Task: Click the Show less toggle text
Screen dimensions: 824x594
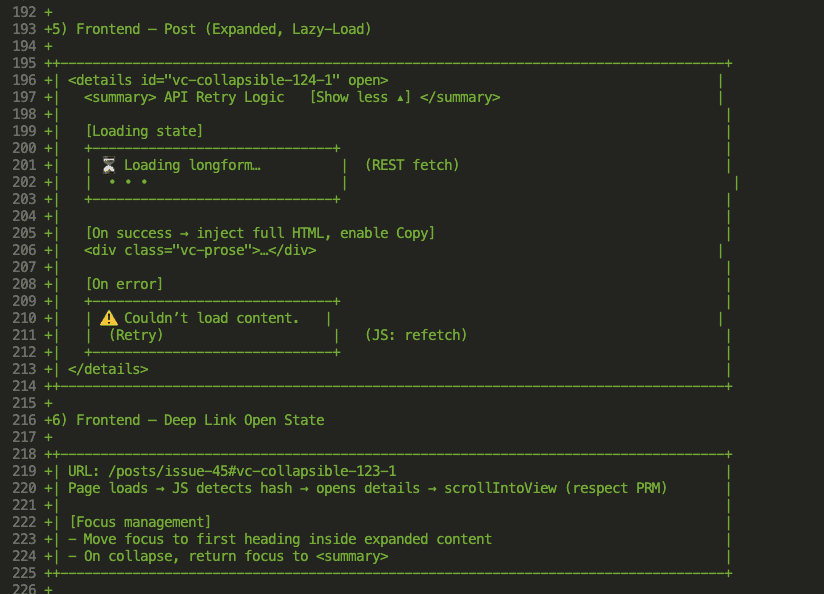Action: coord(360,97)
